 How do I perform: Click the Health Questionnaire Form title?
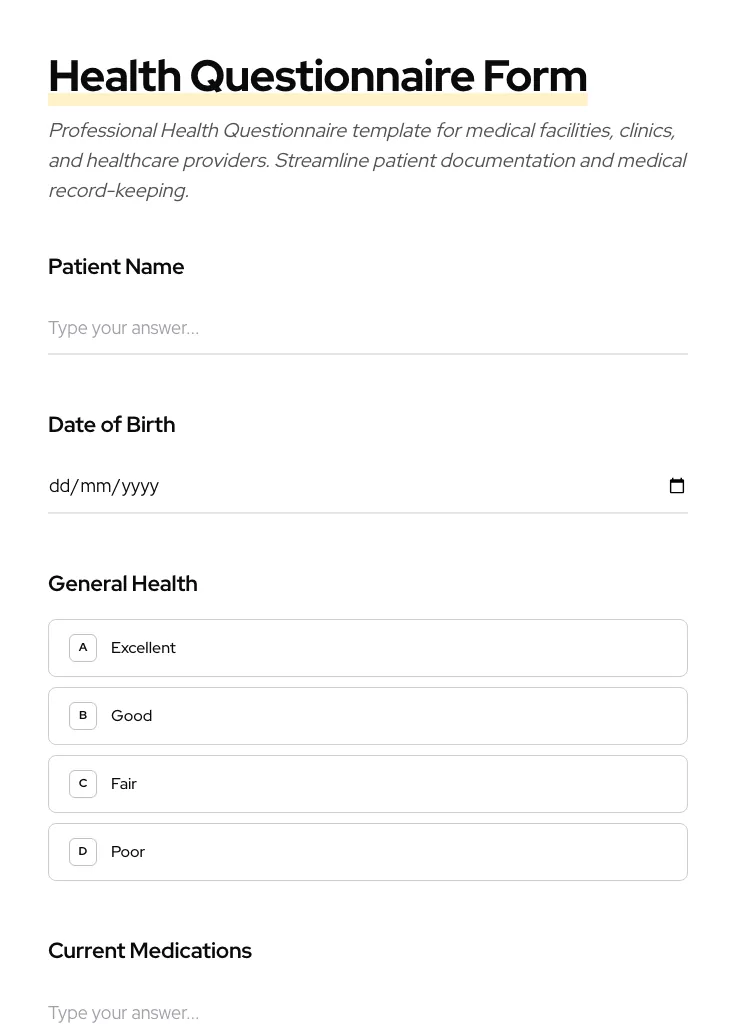click(x=317, y=75)
